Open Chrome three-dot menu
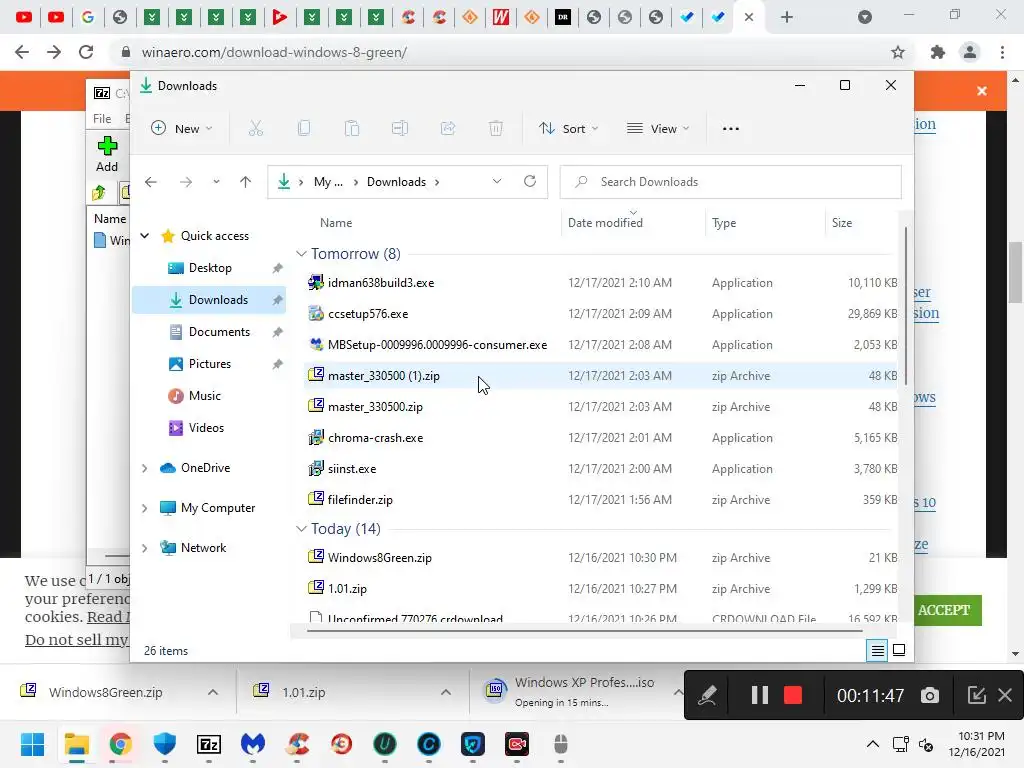This screenshot has width=1024, height=768. (1002, 52)
